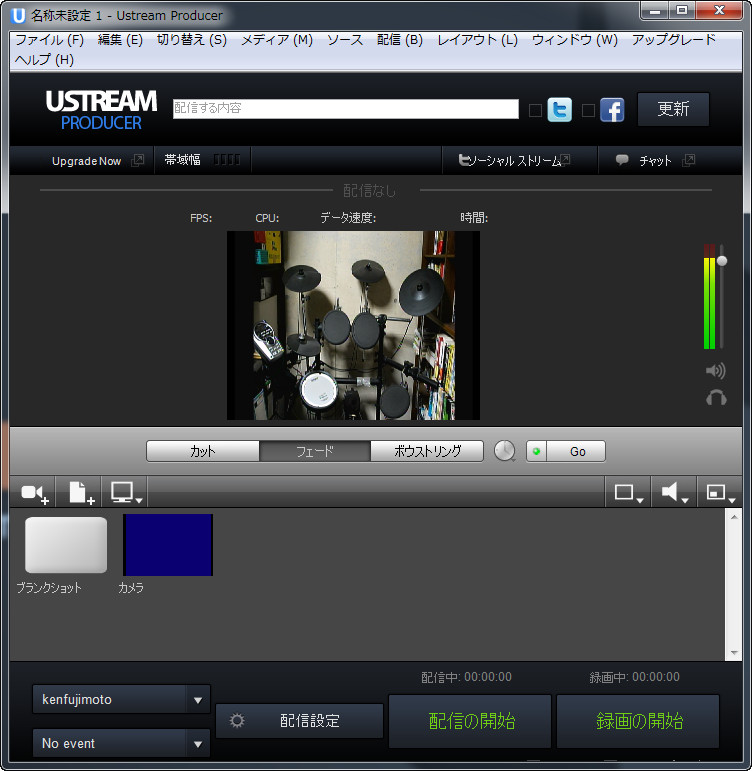The width and height of the screenshot is (752, 771).
Task: Open the kenfujimoto channel dropdown
Action: (x=121, y=699)
